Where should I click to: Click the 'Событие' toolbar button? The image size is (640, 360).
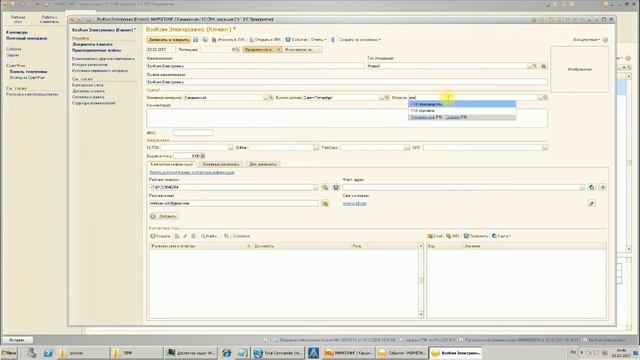[296, 40]
